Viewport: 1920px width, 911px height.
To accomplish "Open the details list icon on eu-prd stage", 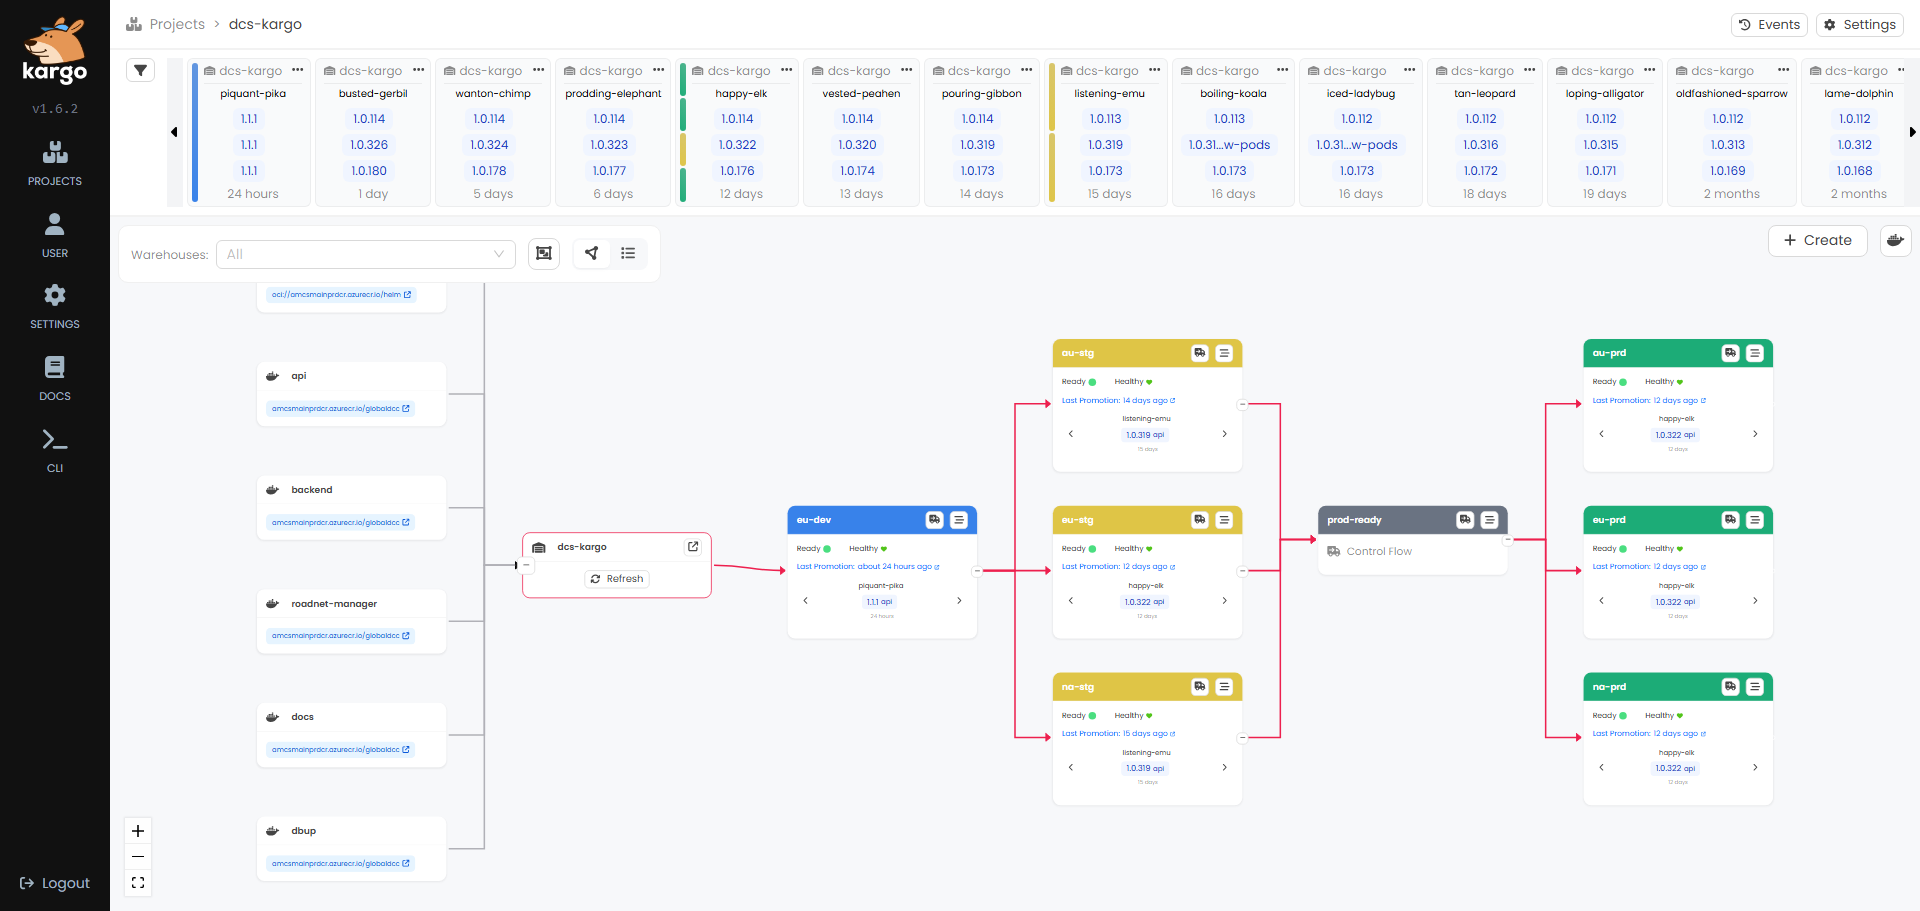I will [x=1755, y=520].
